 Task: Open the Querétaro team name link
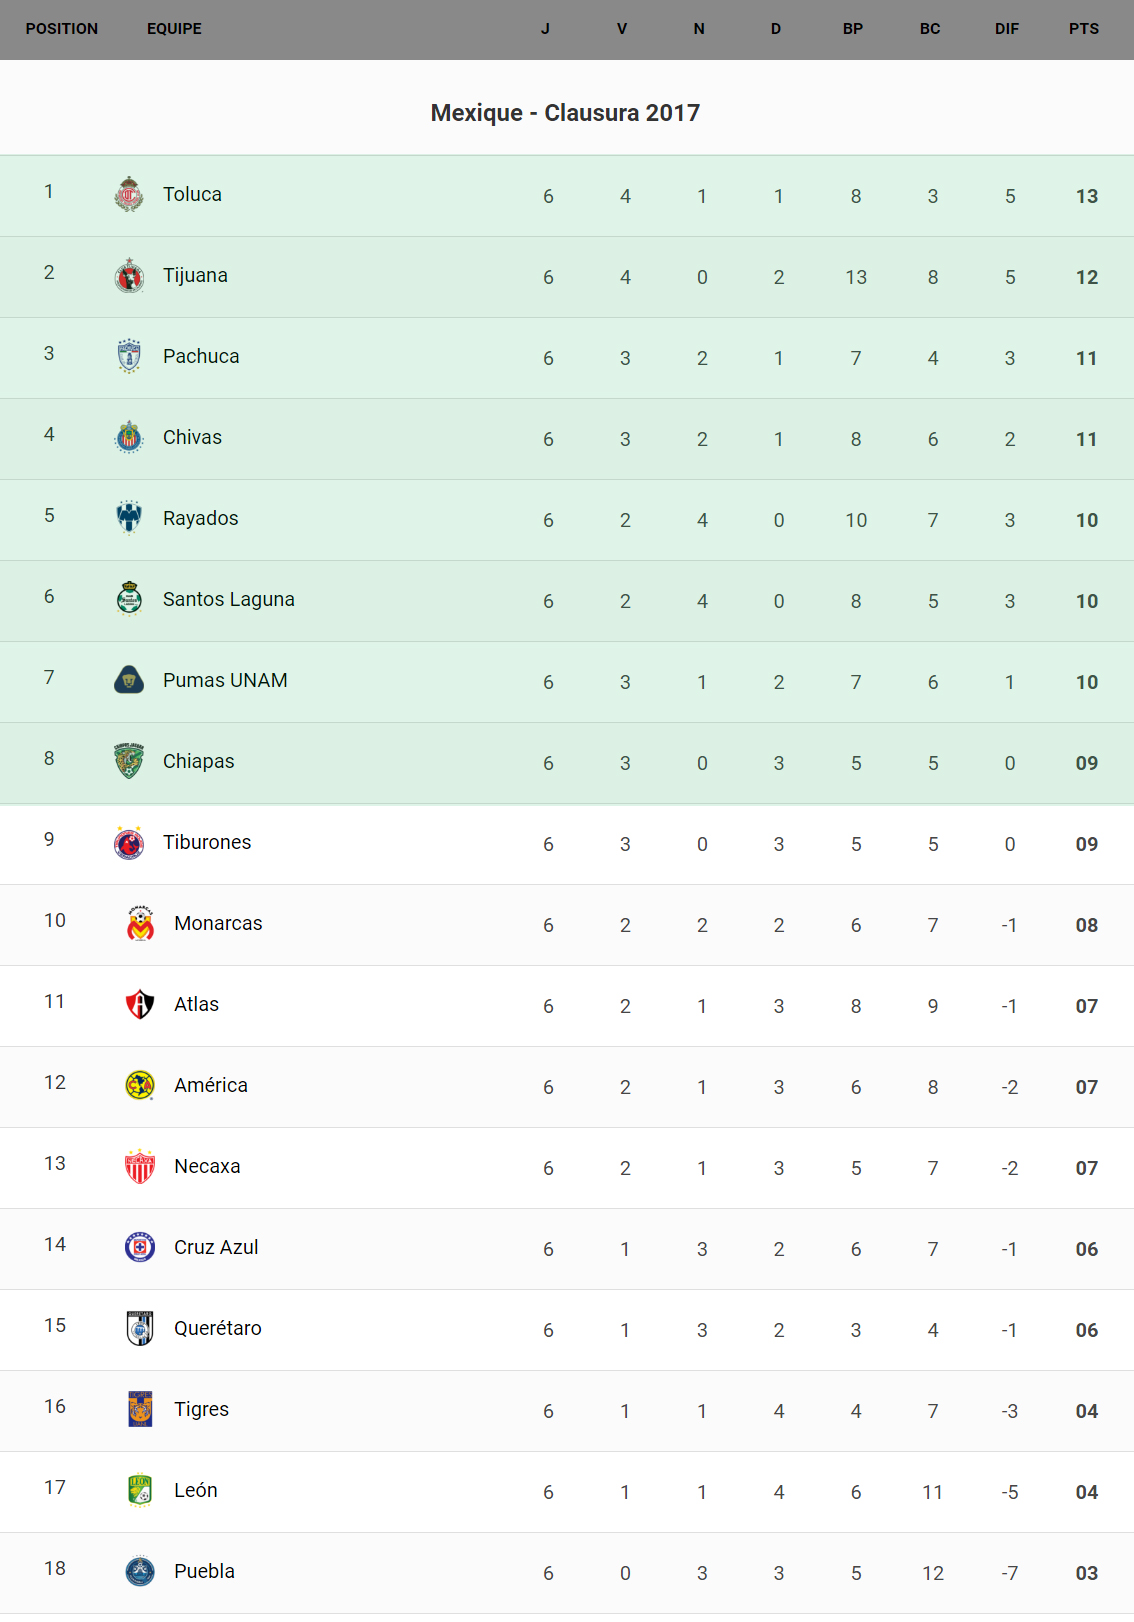point(218,1328)
